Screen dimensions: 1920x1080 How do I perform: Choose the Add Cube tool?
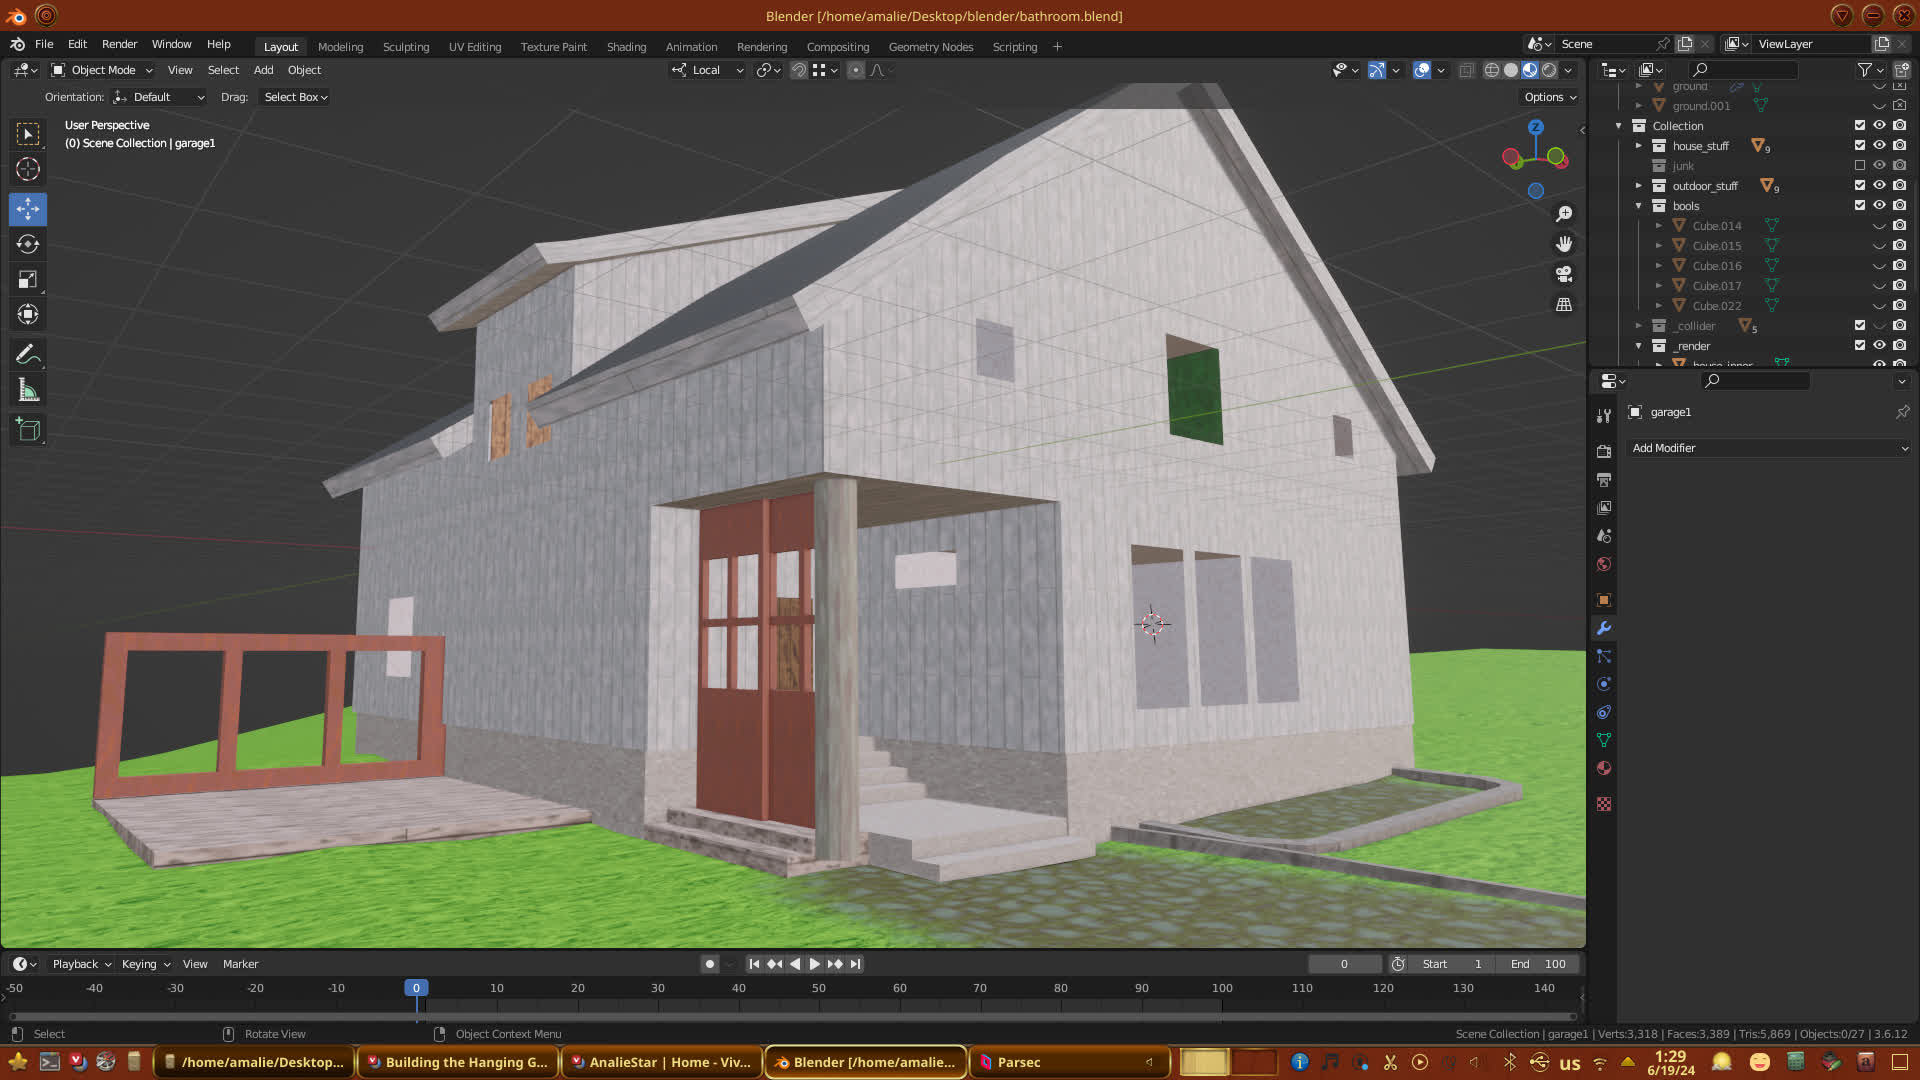tap(28, 430)
